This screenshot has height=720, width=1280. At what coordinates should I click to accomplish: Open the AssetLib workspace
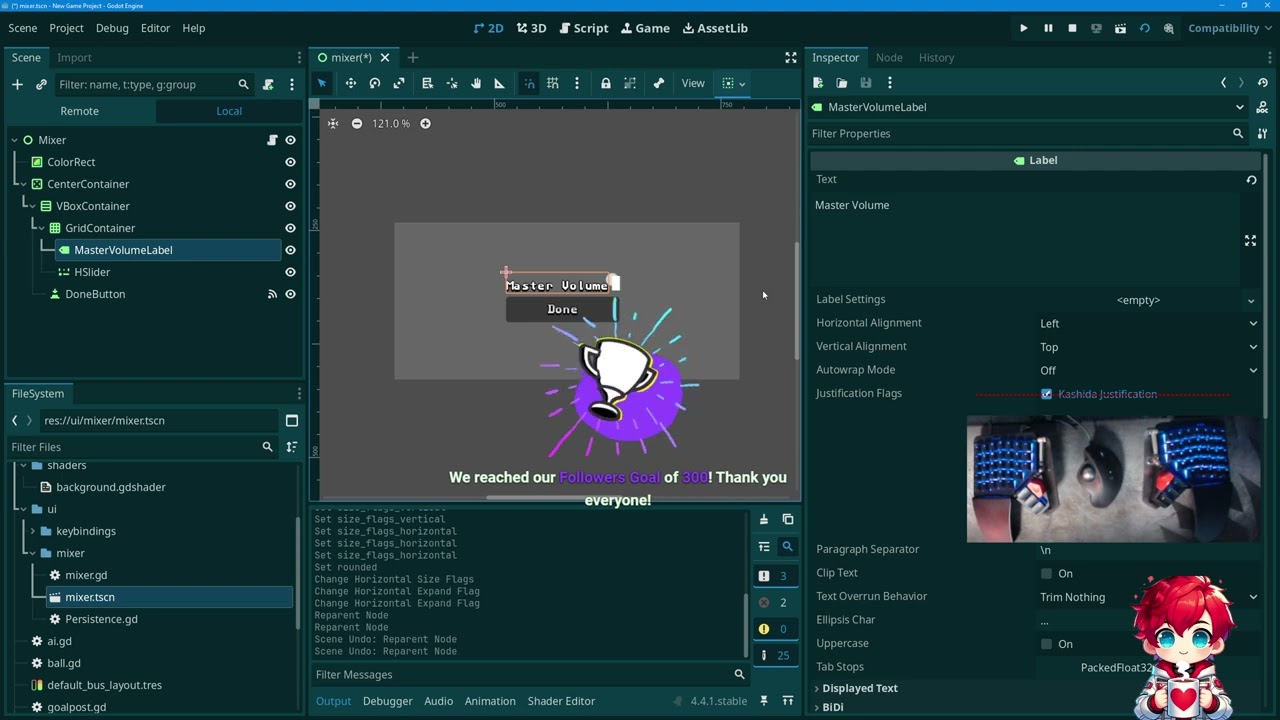715,28
